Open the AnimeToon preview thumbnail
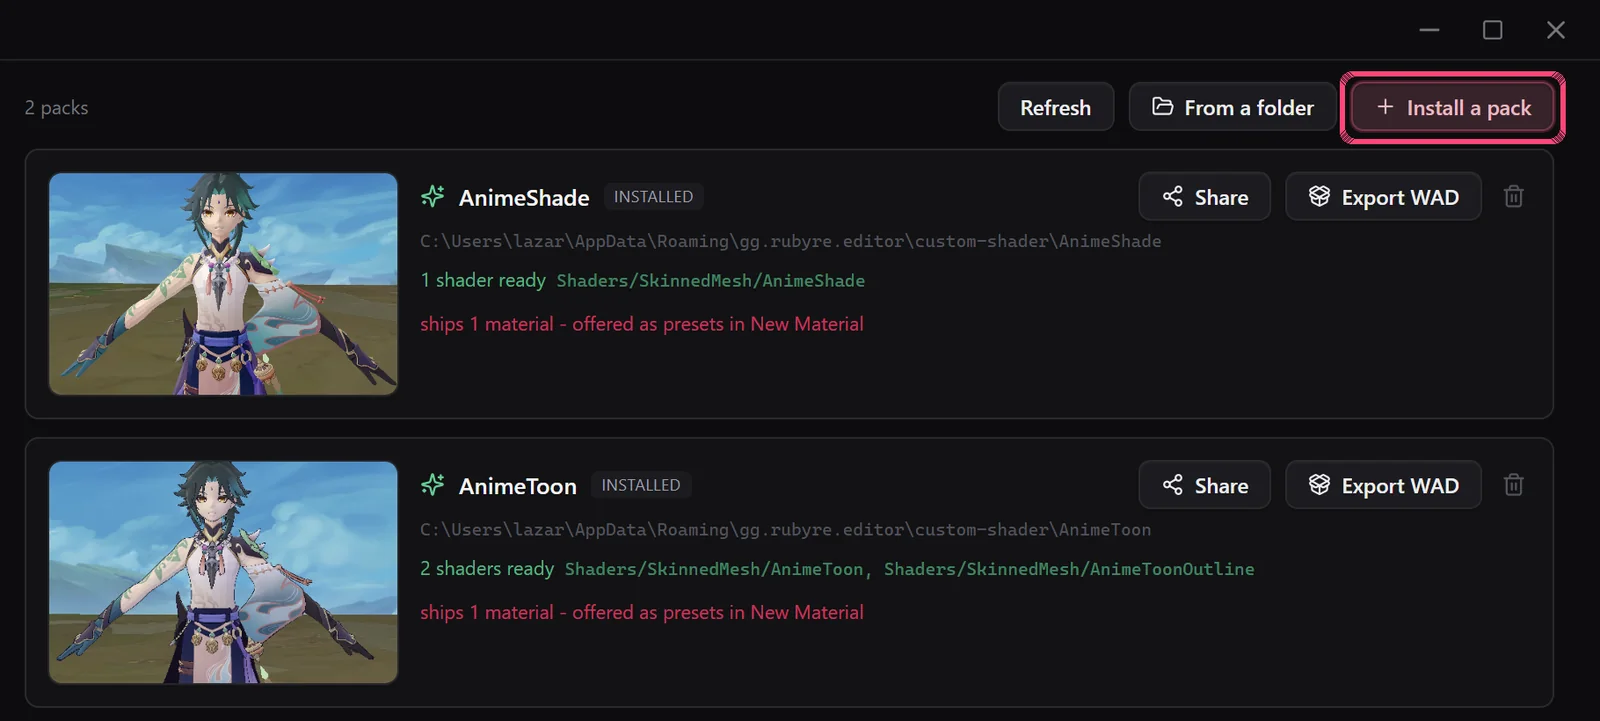Screen dimensions: 1600x721 [x=223, y=572]
